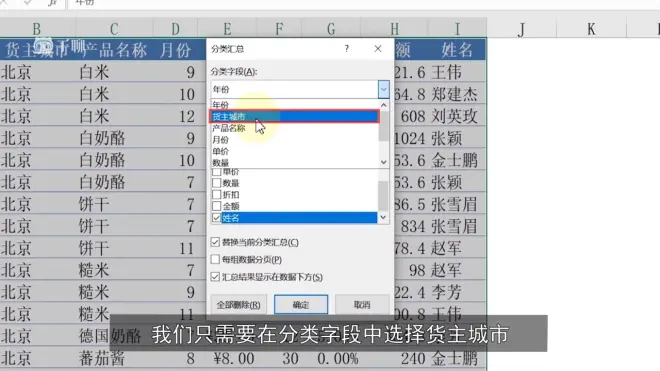Click the 蕃茄酱 product cell
The width and height of the screenshot is (660, 371).
[114, 358]
